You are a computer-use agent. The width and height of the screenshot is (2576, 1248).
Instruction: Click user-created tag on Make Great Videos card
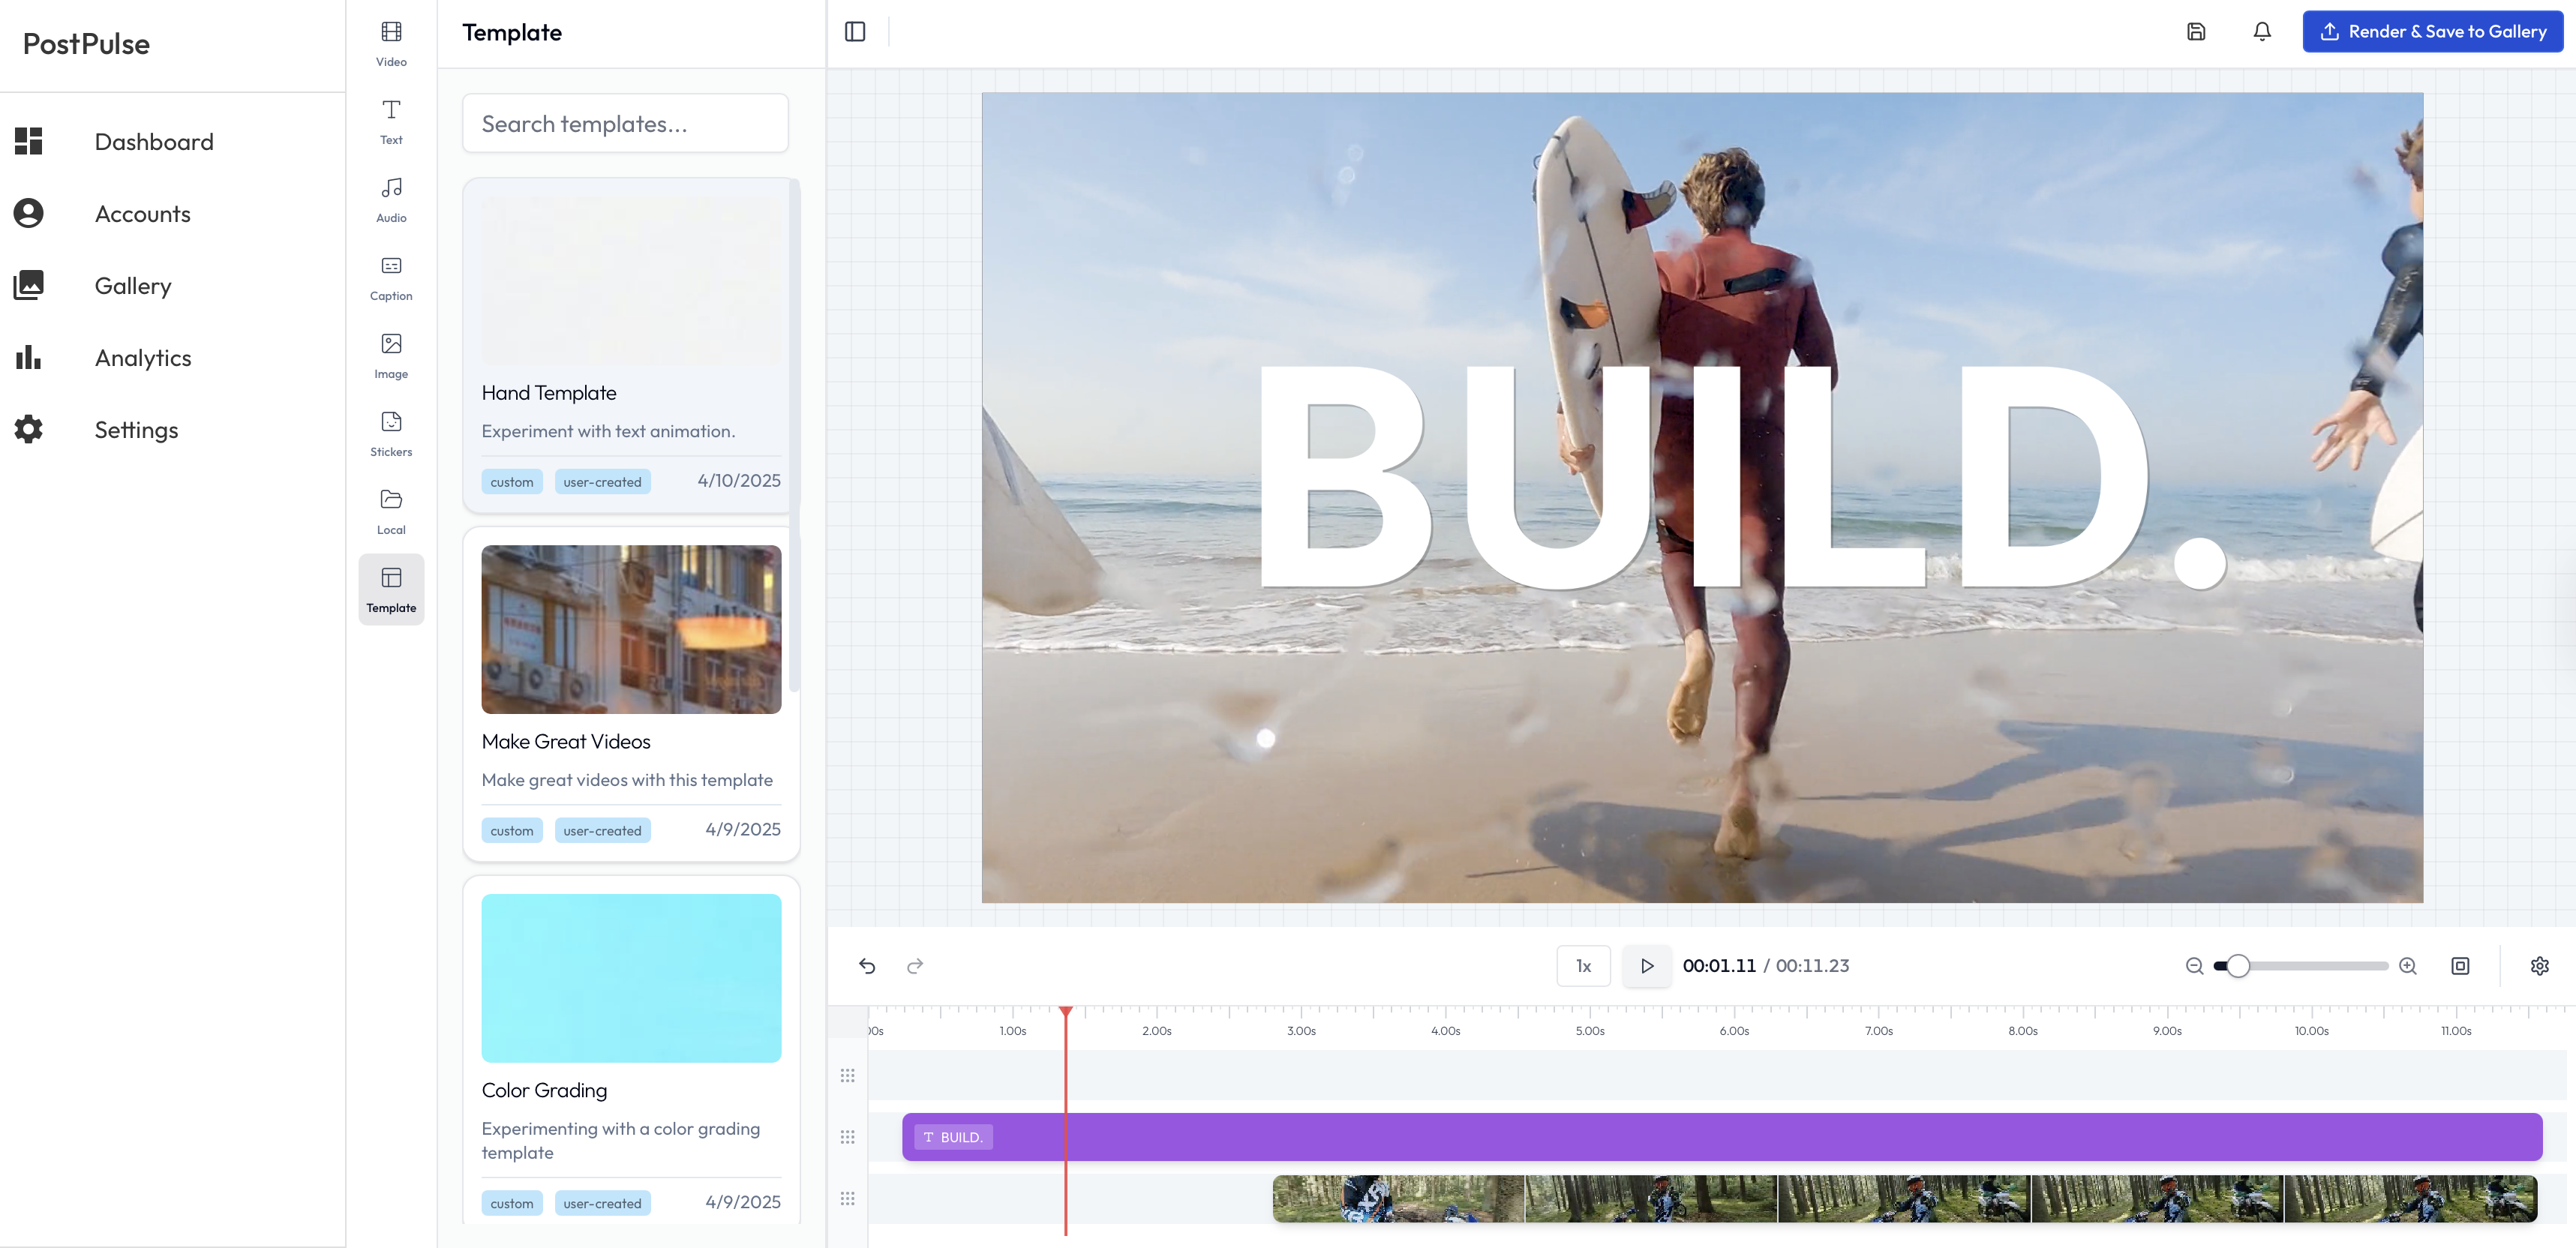pos(602,831)
